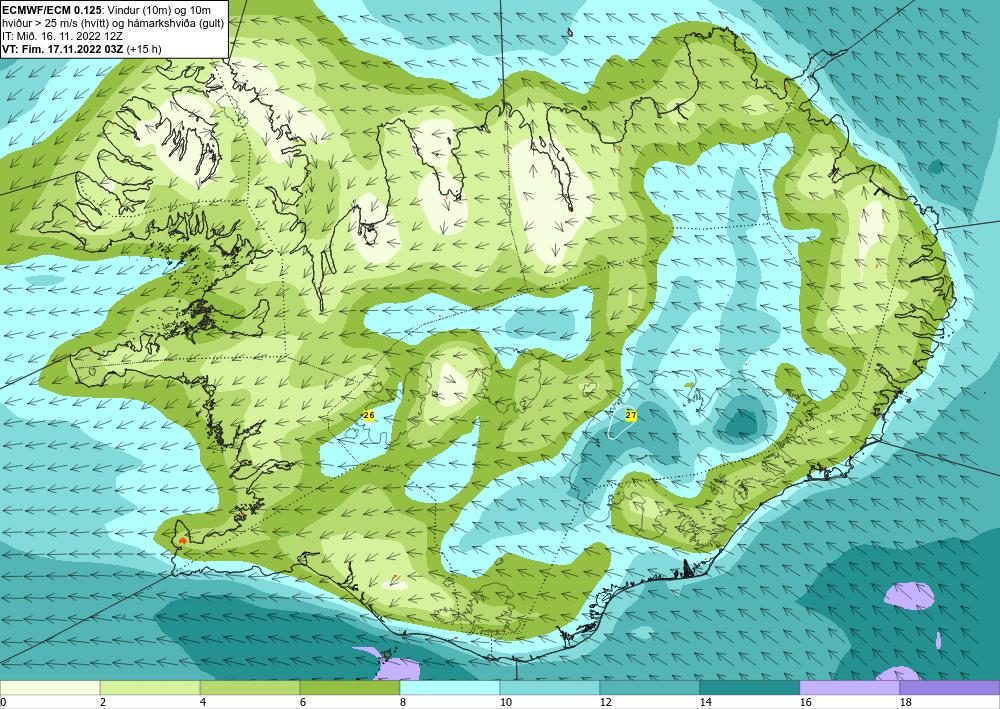Screen dimensions: 1000x709
Task: Click the white gust contour beside marker 27
Action: point(622,423)
